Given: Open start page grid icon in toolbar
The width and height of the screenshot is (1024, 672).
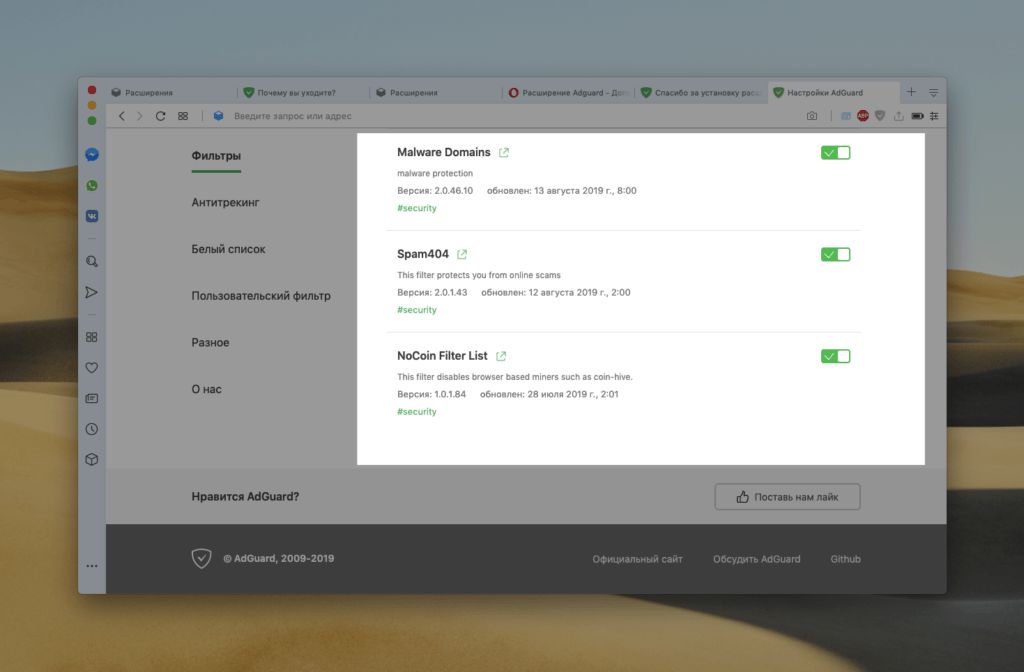Looking at the screenshot, I should (183, 116).
